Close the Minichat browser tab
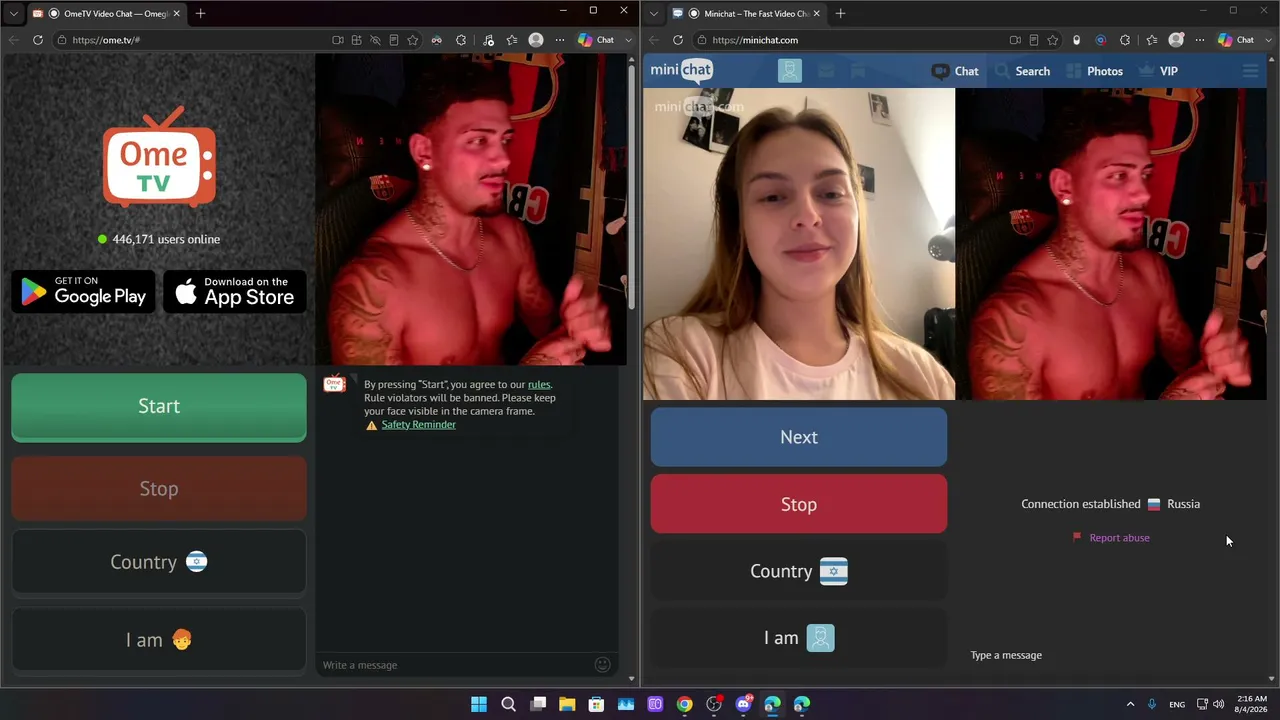This screenshot has width=1280, height=720. 817,13
